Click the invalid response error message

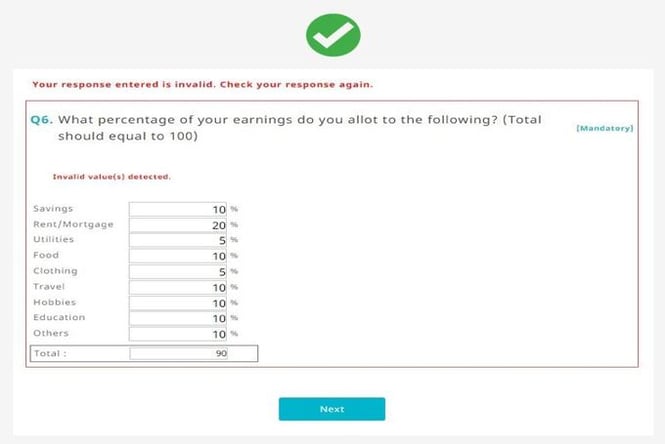pyautogui.click(x=203, y=84)
